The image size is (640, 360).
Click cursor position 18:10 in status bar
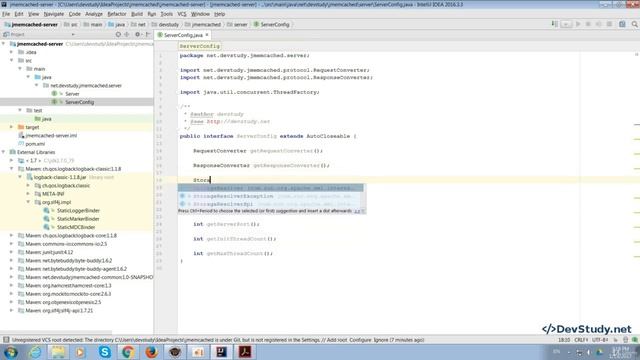click(564, 340)
